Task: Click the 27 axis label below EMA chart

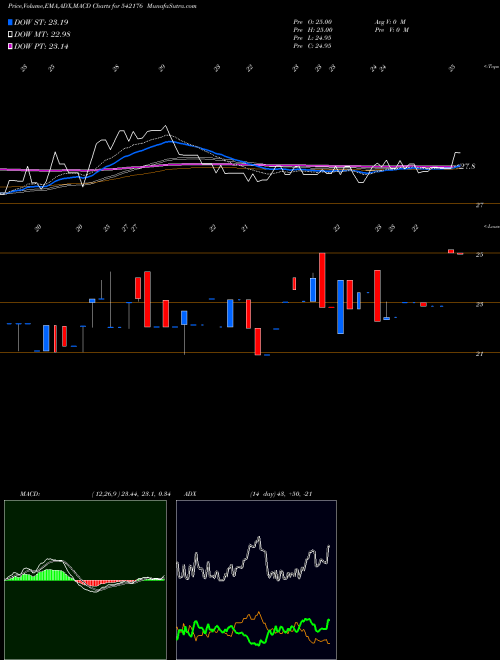Action: (x=479, y=205)
